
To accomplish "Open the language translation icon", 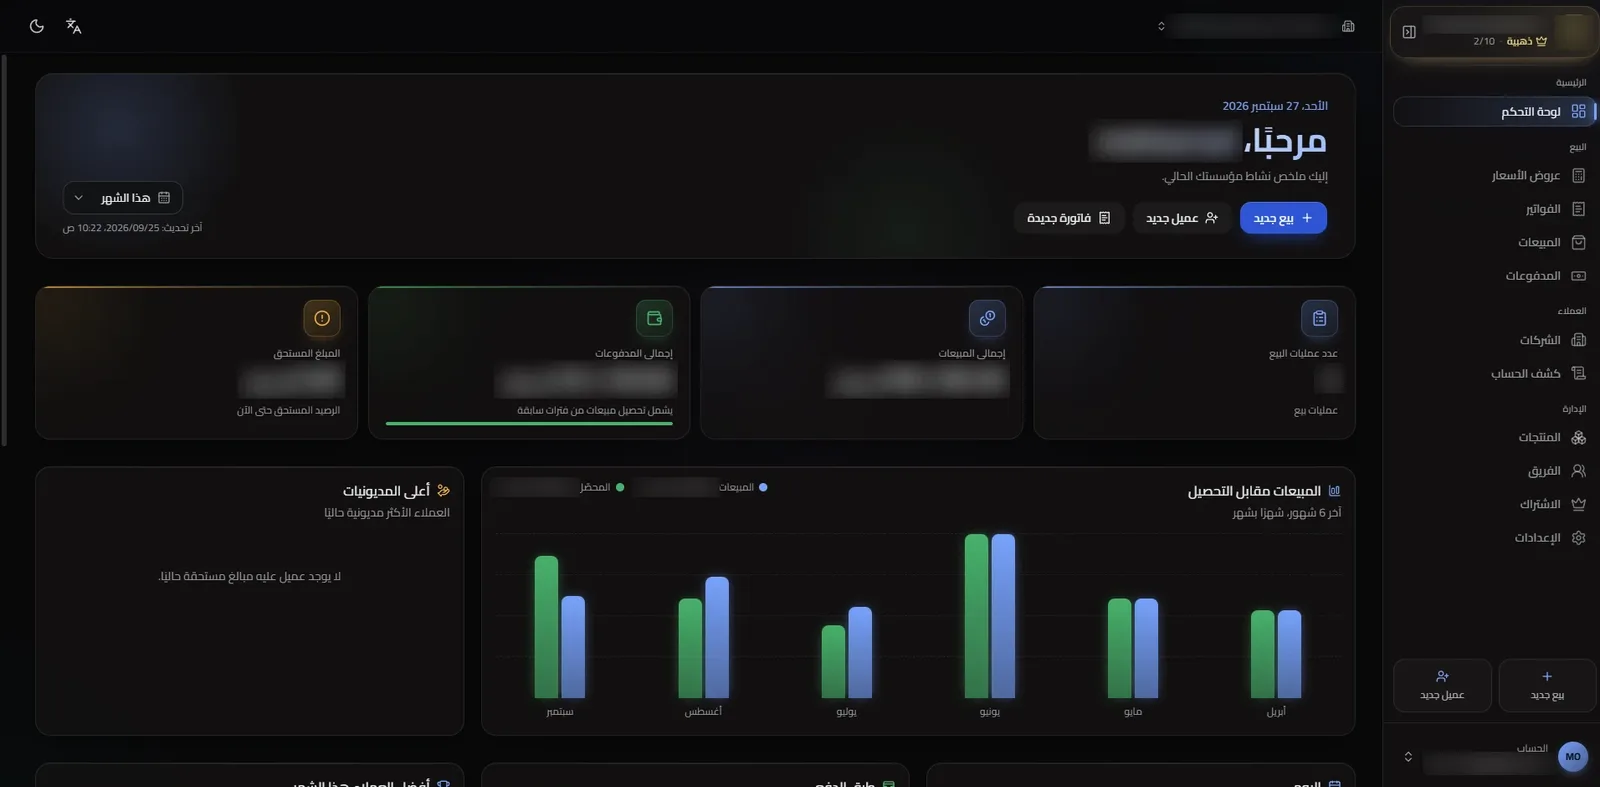I will click(x=73, y=26).
